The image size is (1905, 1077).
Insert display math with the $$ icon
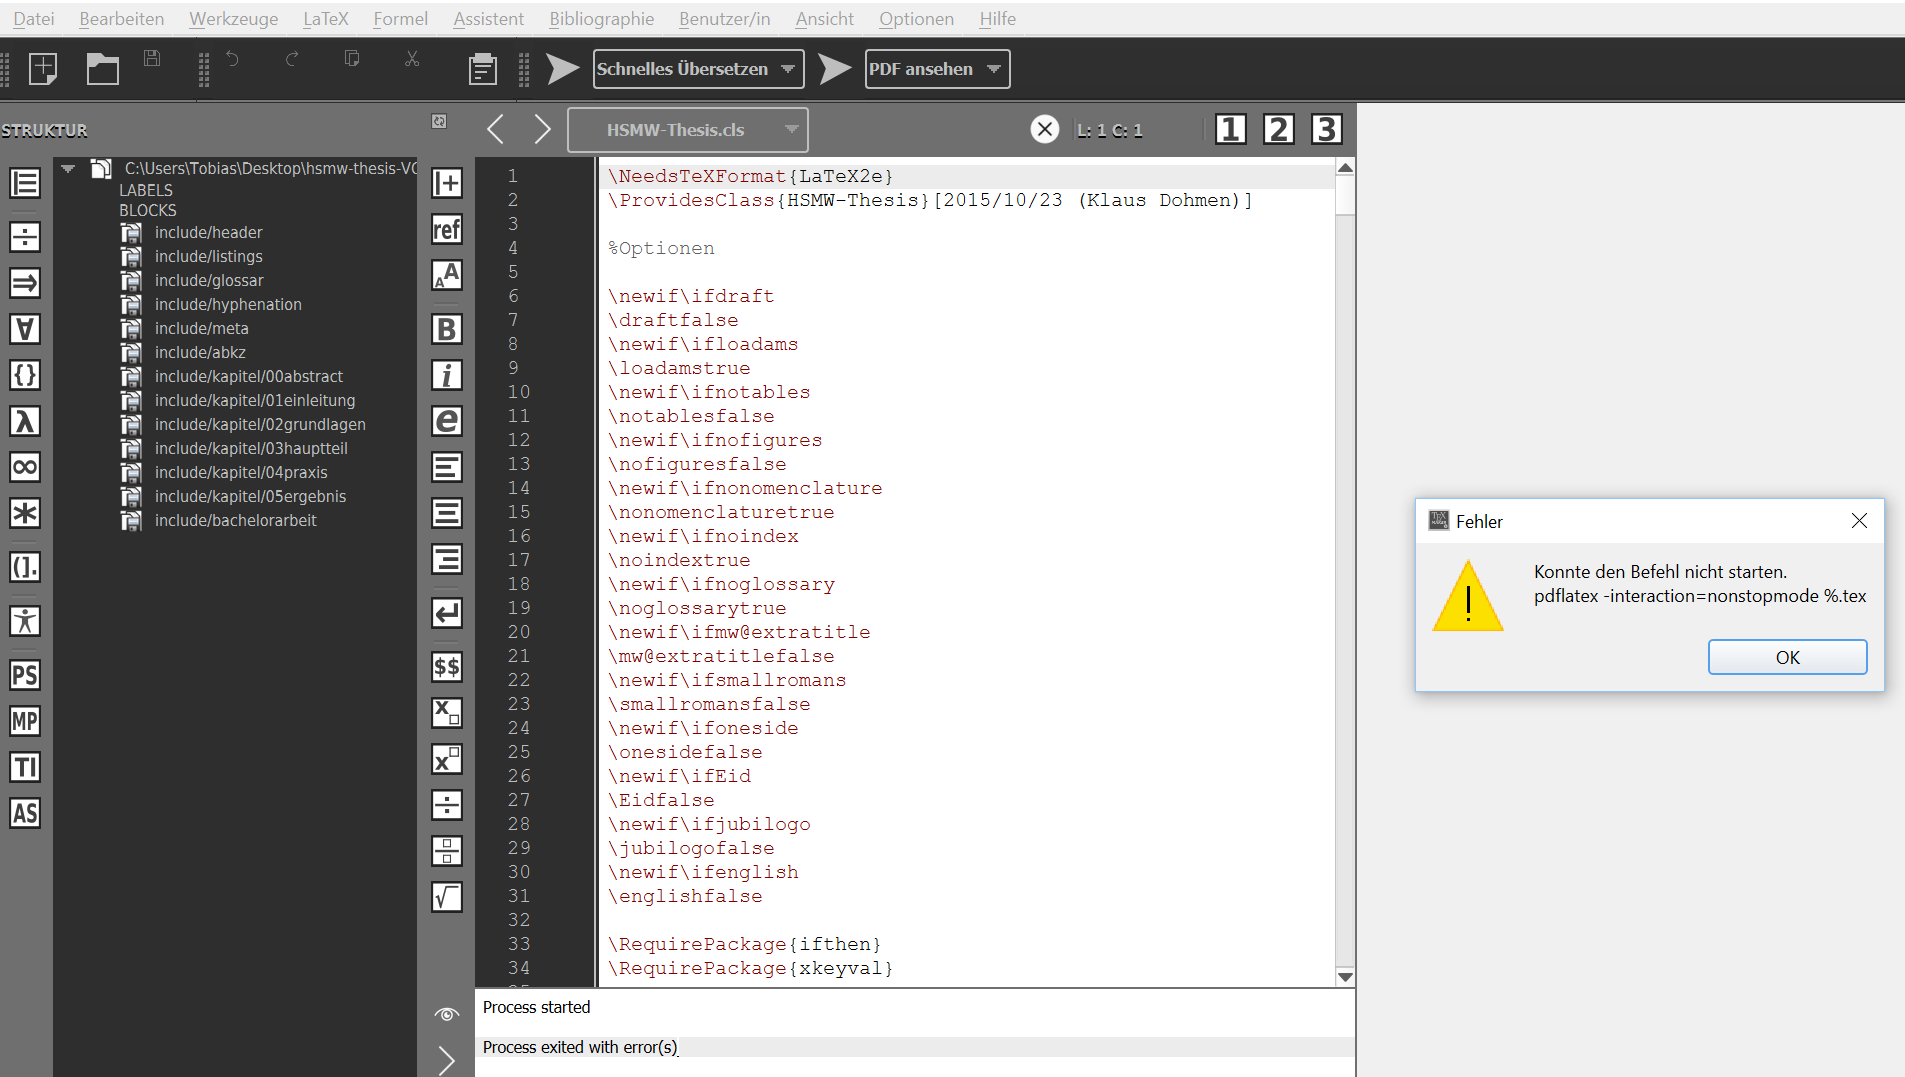coord(446,666)
